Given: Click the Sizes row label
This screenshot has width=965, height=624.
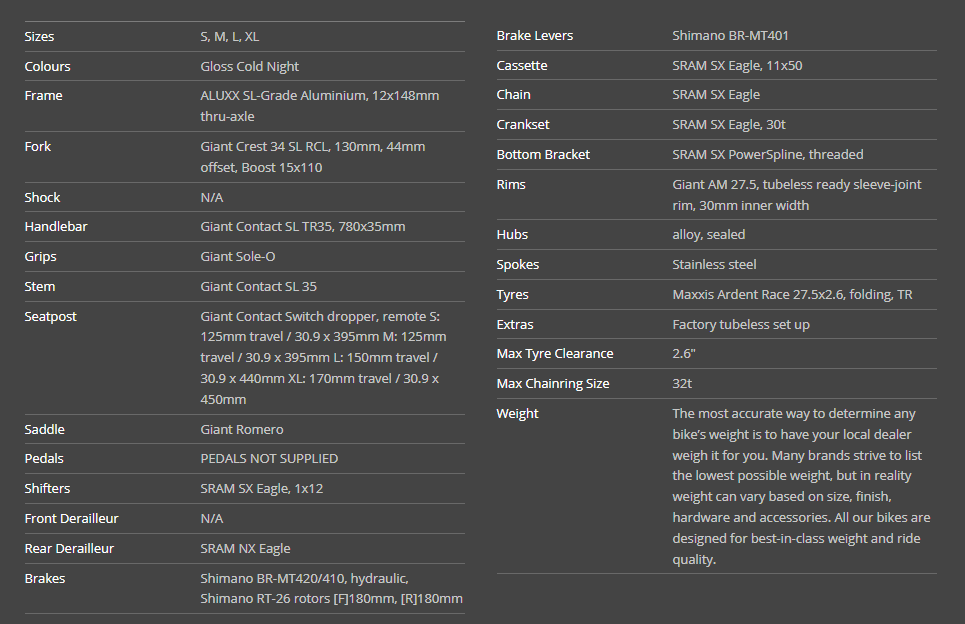Looking at the screenshot, I should 40,36.
